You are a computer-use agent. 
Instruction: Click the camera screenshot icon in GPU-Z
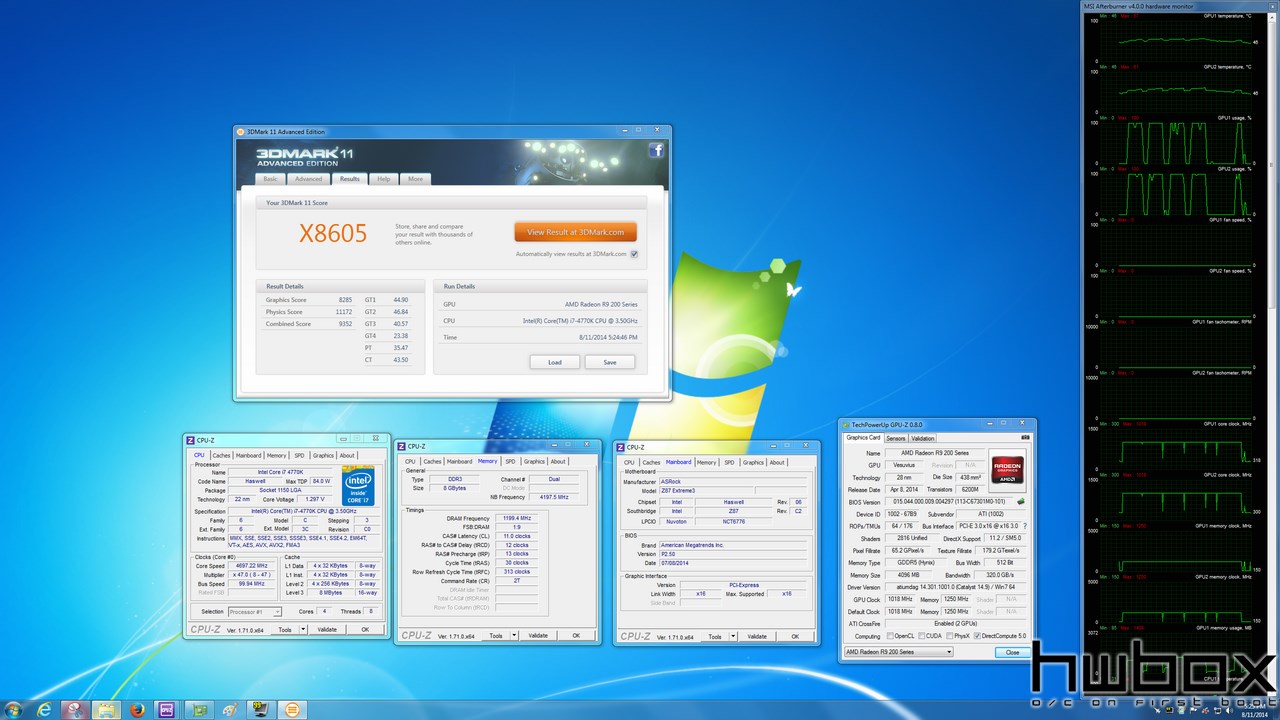1025,437
